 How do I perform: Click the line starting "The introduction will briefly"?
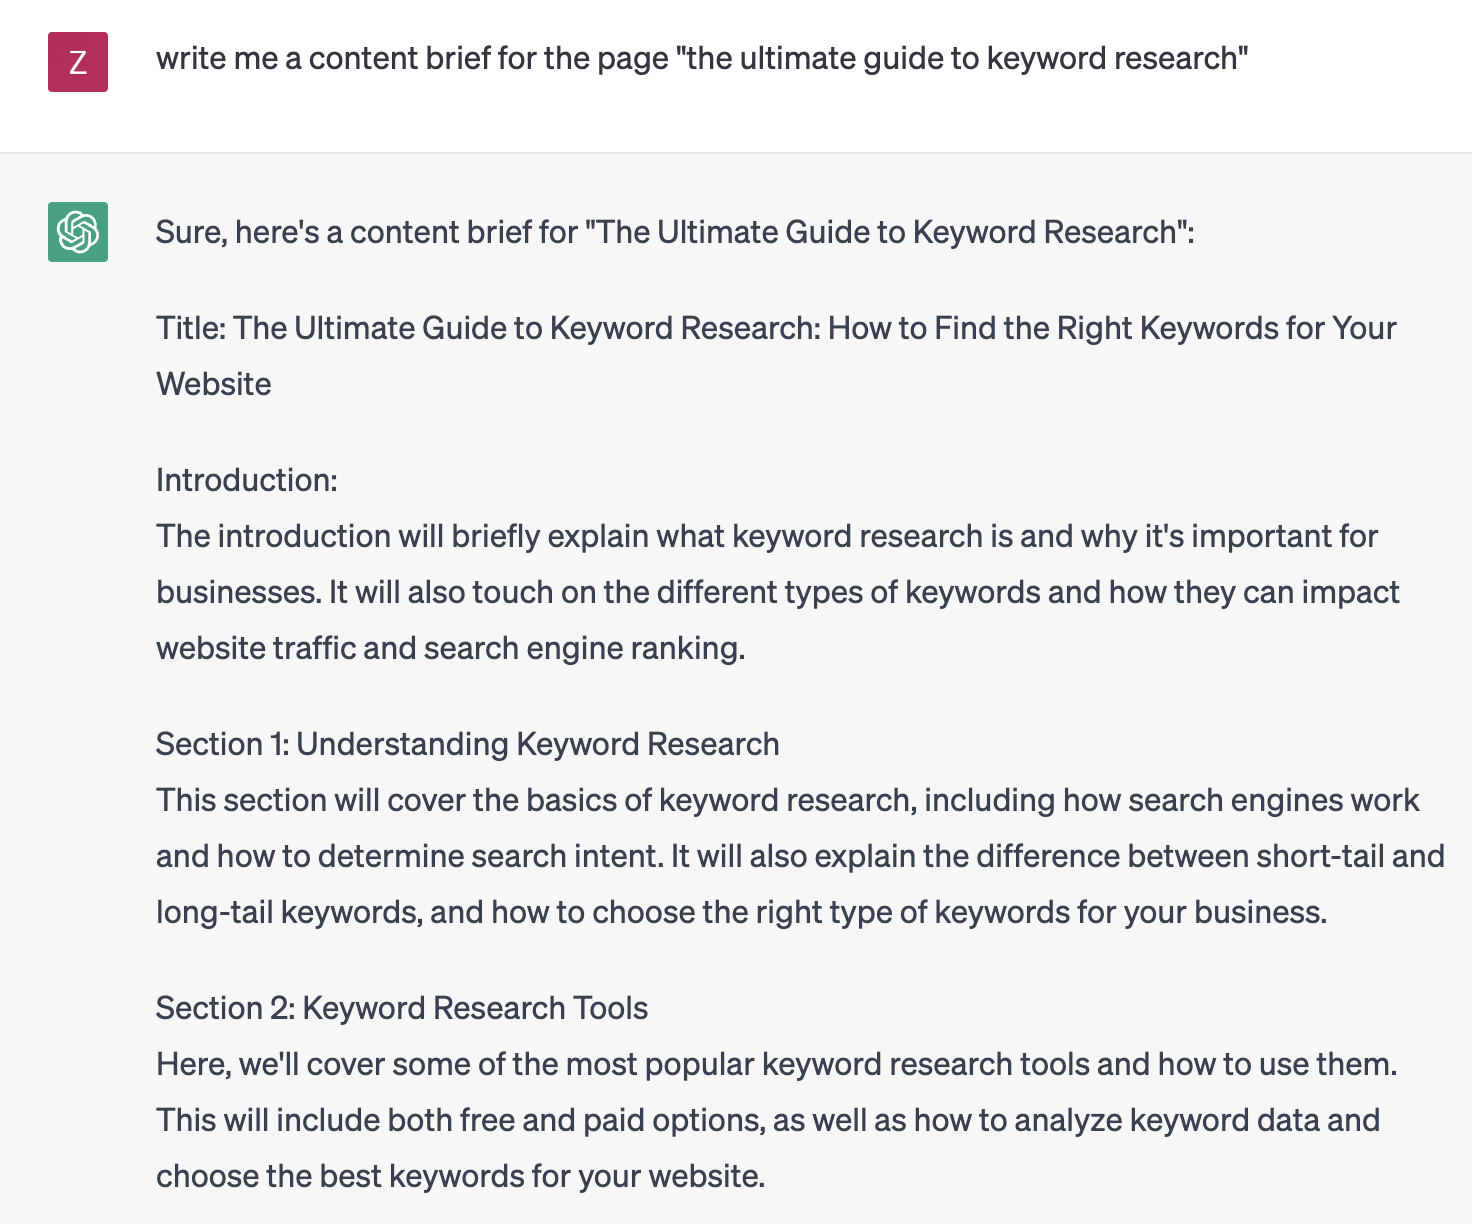click(x=767, y=536)
